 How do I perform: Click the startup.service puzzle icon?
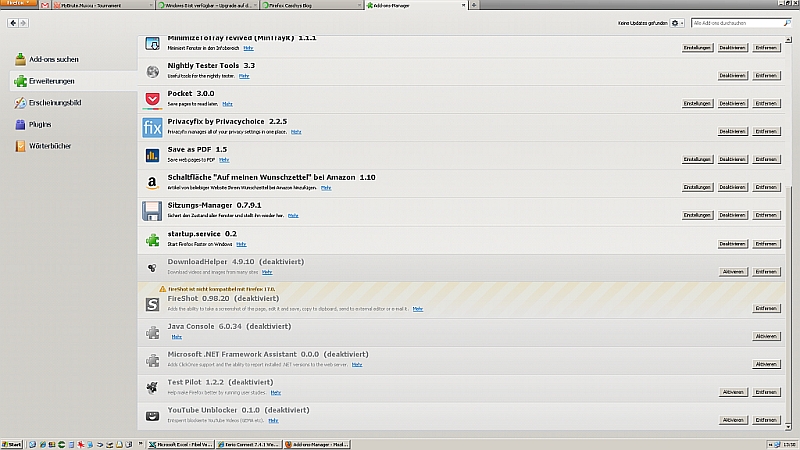pos(152,239)
